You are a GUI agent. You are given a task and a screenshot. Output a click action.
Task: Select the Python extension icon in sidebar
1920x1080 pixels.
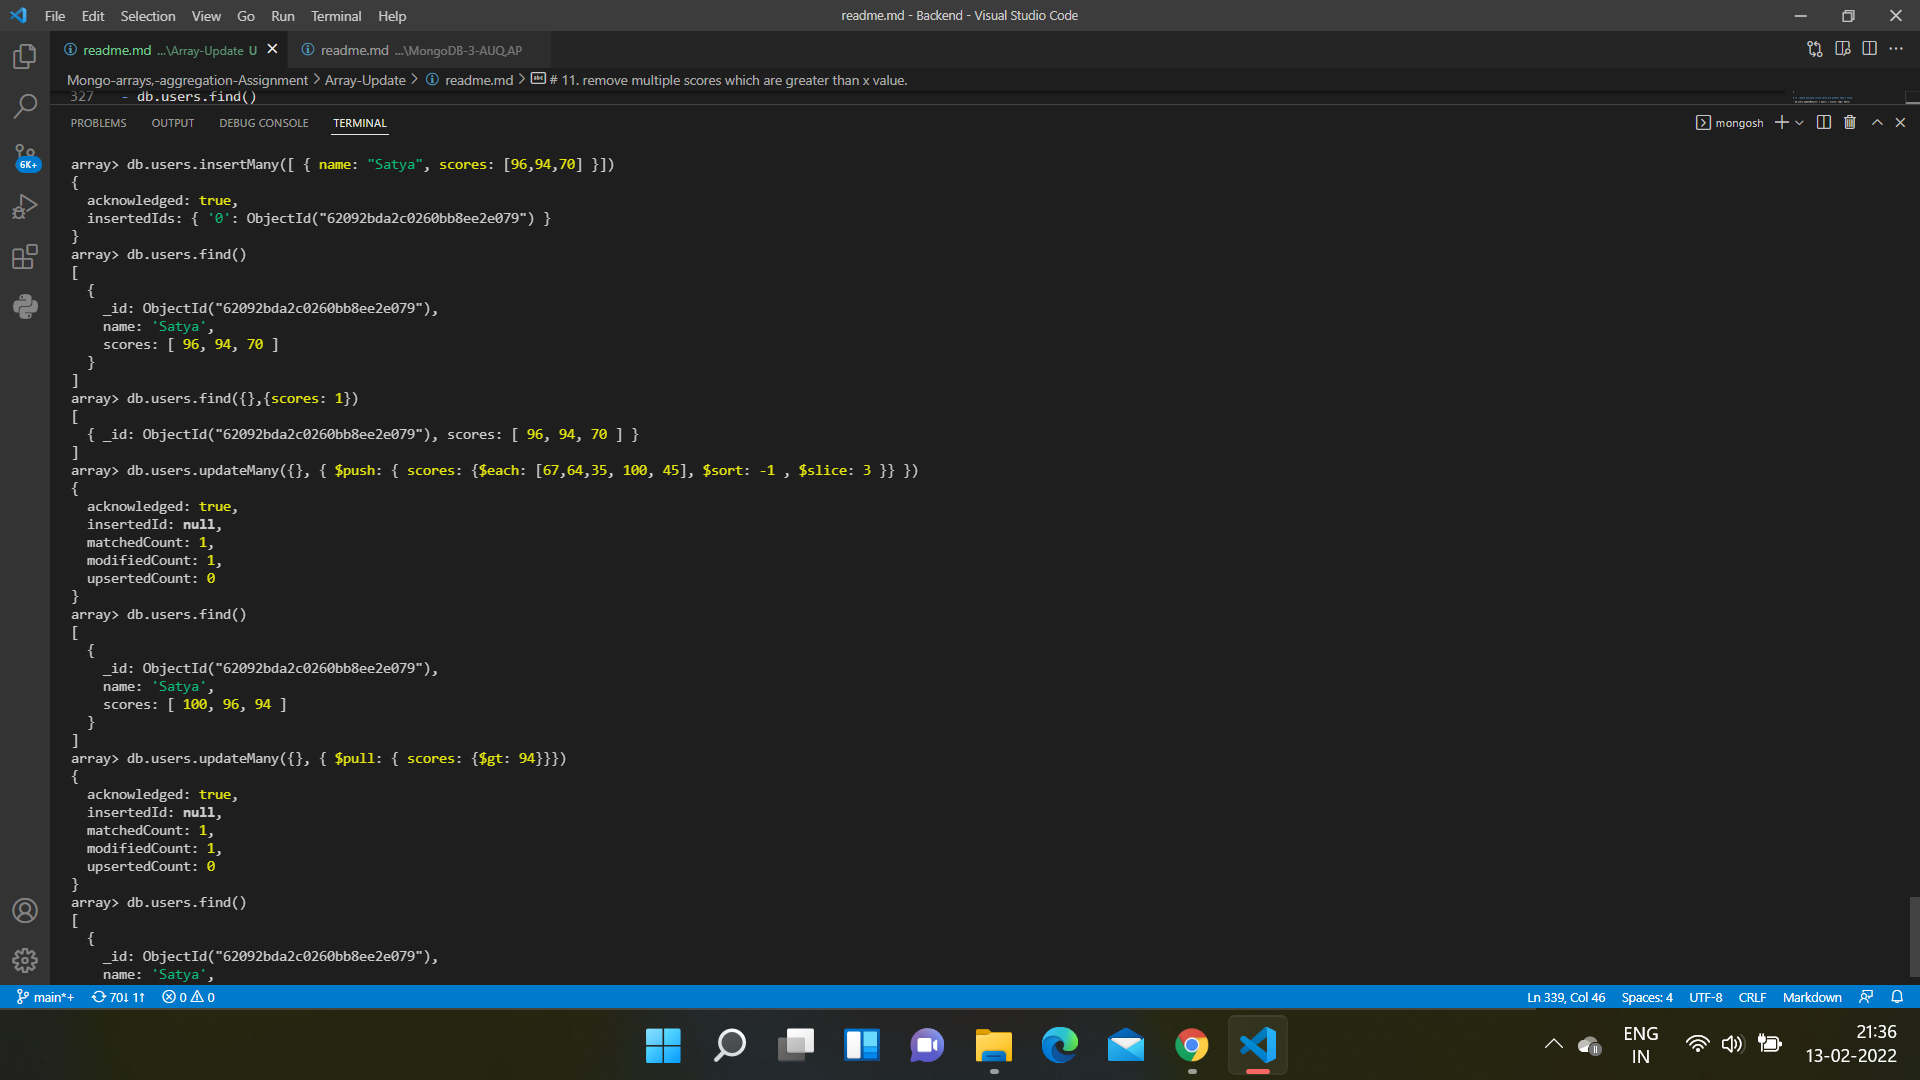point(25,306)
